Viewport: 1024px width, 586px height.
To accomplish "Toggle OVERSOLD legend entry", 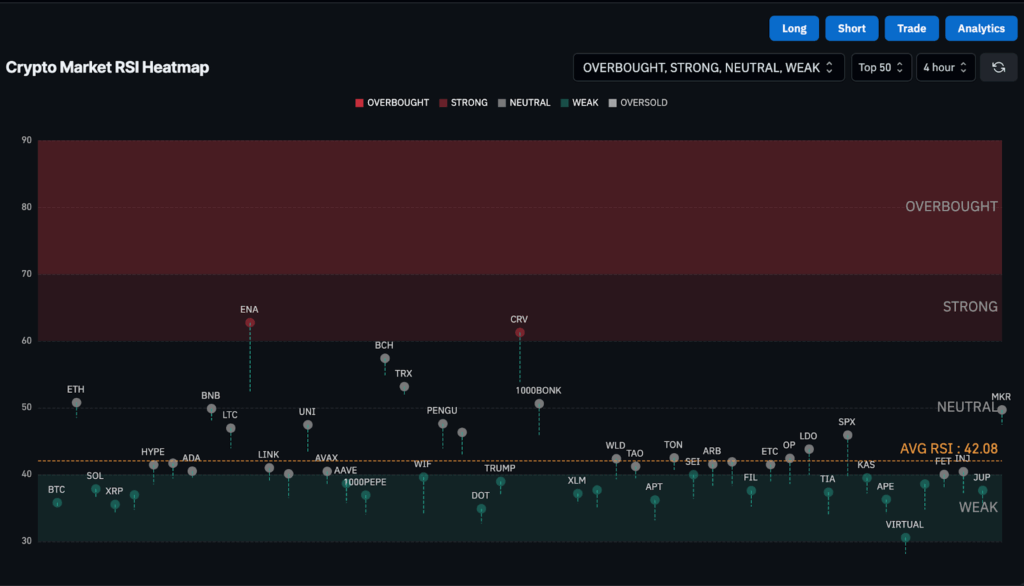I will coord(637,103).
